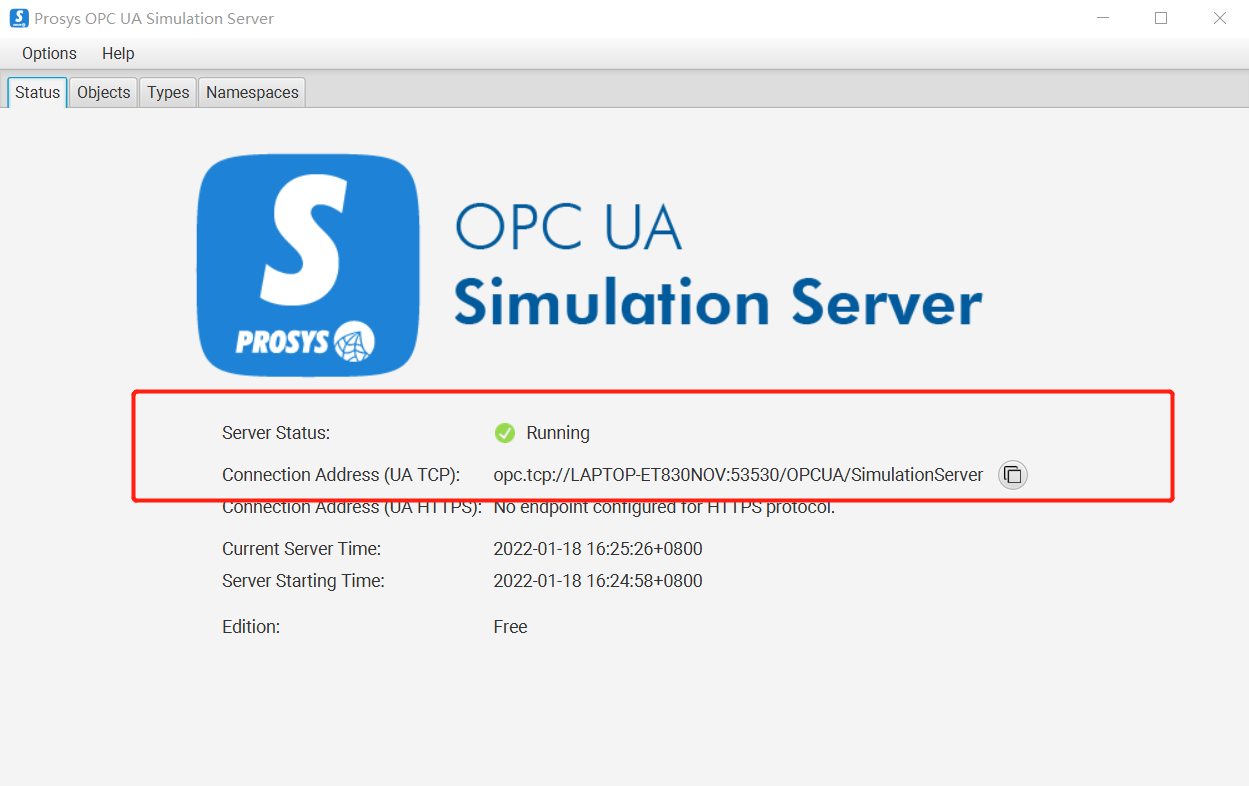The width and height of the screenshot is (1249, 786).
Task: Click the HTTPS no endpoint configured message
Action: [x=664, y=508]
